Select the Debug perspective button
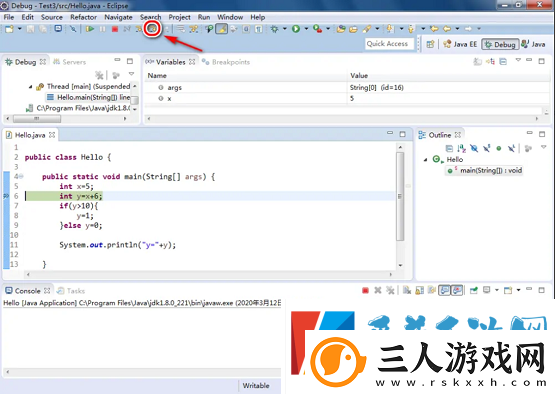This screenshot has height=394, width=555. [500, 44]
